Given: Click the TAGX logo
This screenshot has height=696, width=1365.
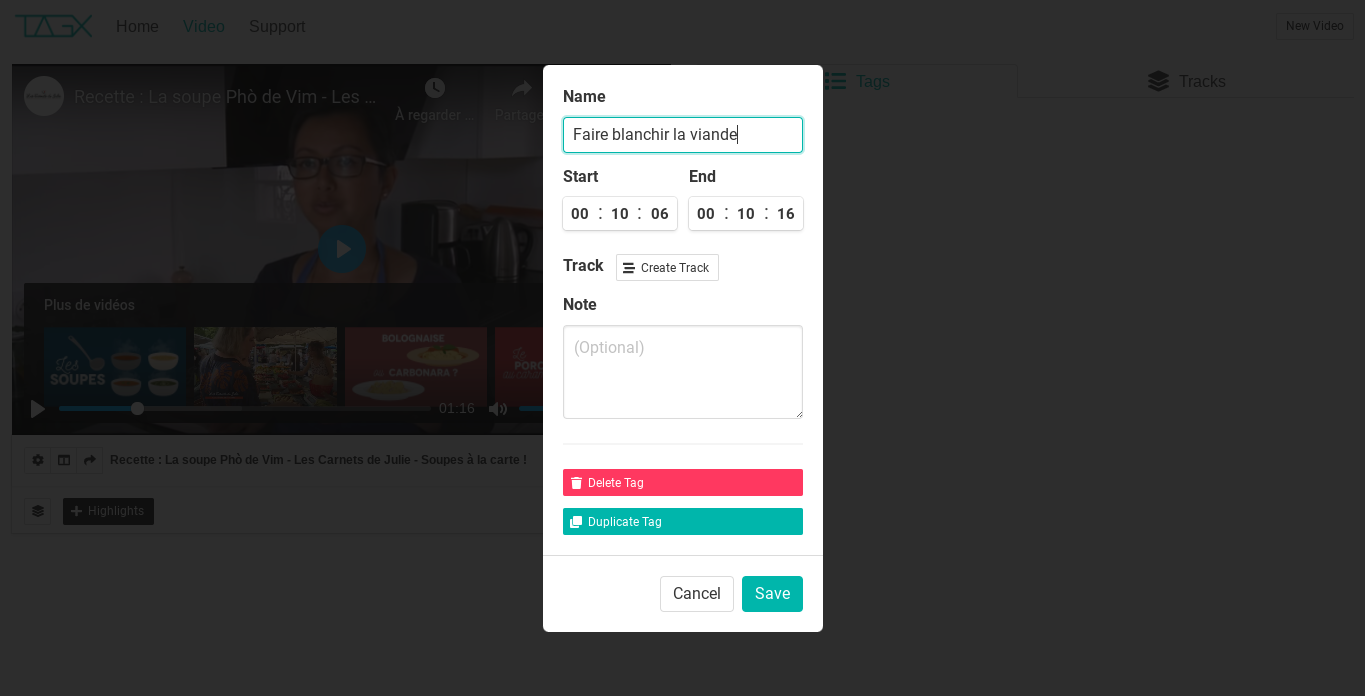Looking at the screenshot, I should pos(54,26).
